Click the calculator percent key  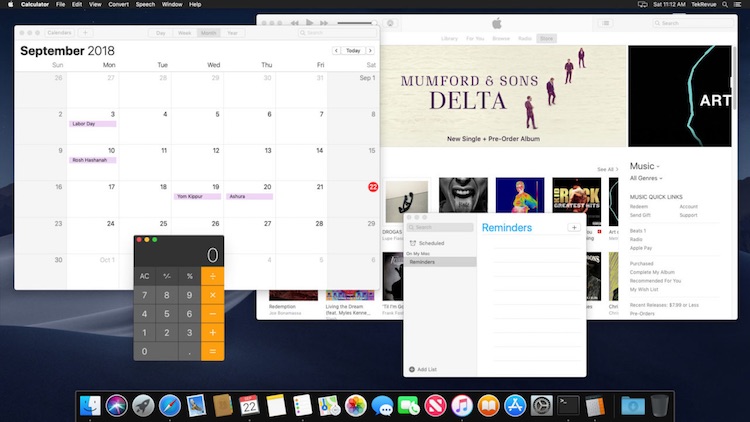[x=189, y=276]
